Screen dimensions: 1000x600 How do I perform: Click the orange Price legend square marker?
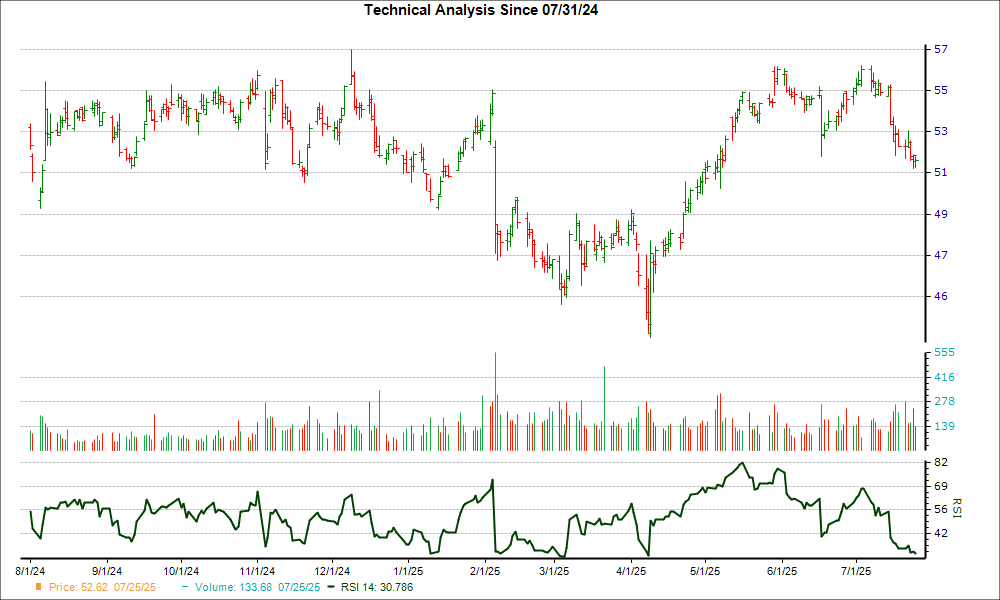coord(38,587)
